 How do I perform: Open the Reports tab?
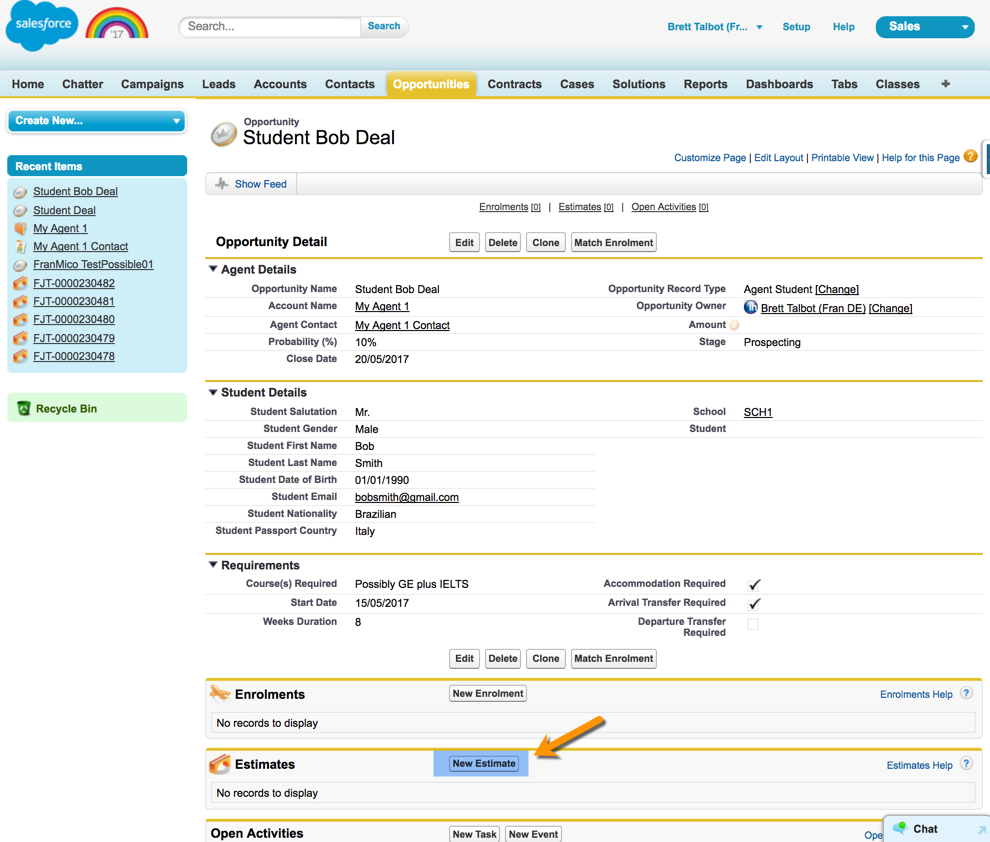pyautogui.click(x=705, y=84)
